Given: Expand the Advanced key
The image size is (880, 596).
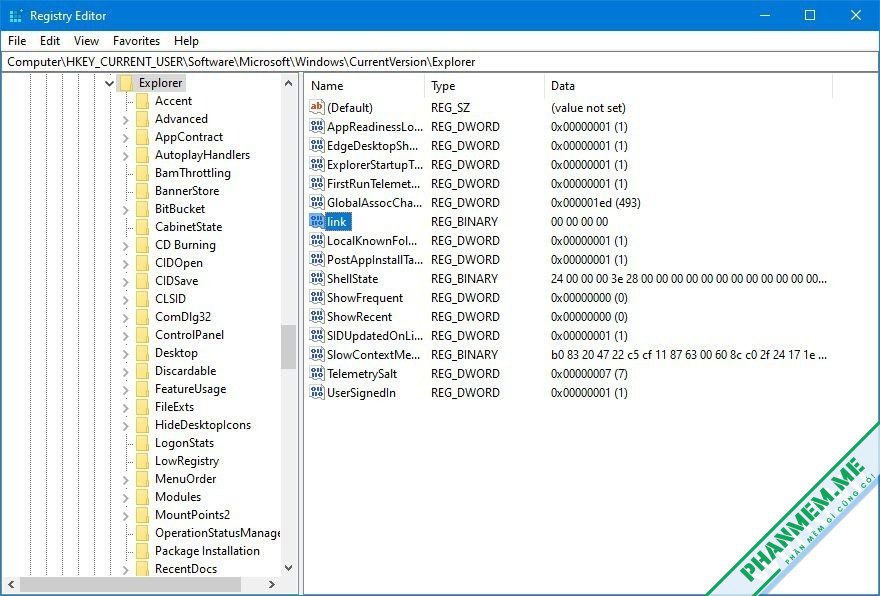Looking at the screenshot, I should click(x=126, y=120).
